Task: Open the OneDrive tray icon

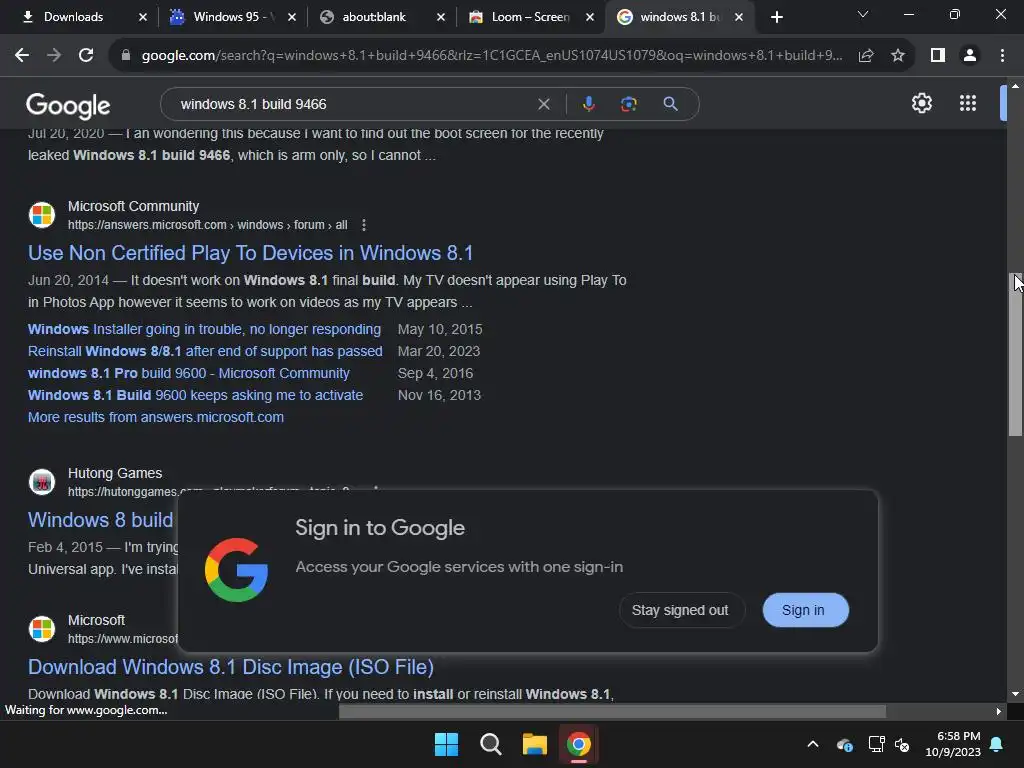Action: point(844,744)
